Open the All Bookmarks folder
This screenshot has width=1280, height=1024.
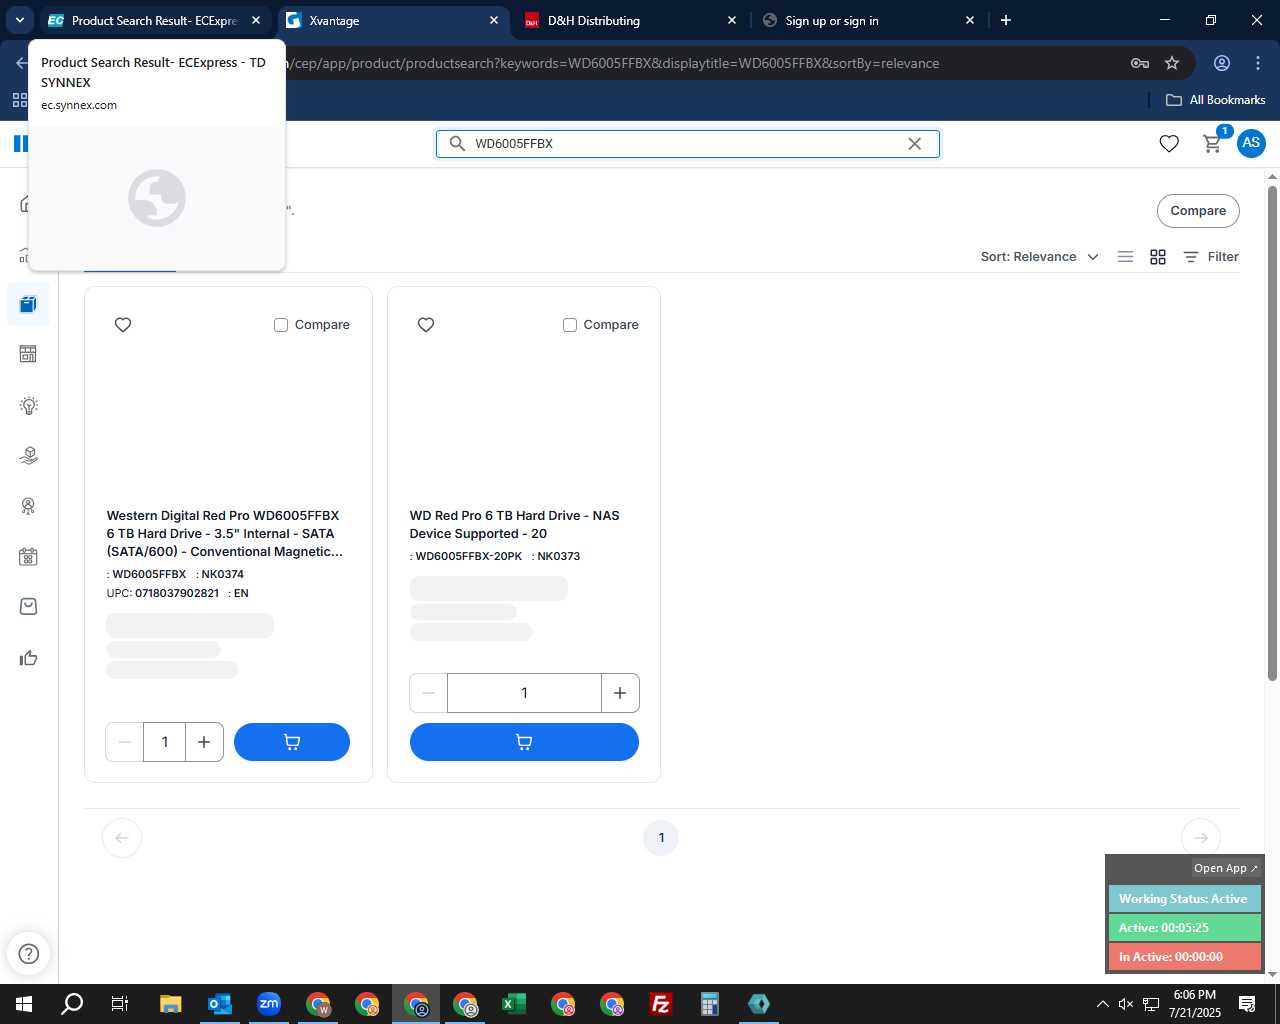point(1216,100)
